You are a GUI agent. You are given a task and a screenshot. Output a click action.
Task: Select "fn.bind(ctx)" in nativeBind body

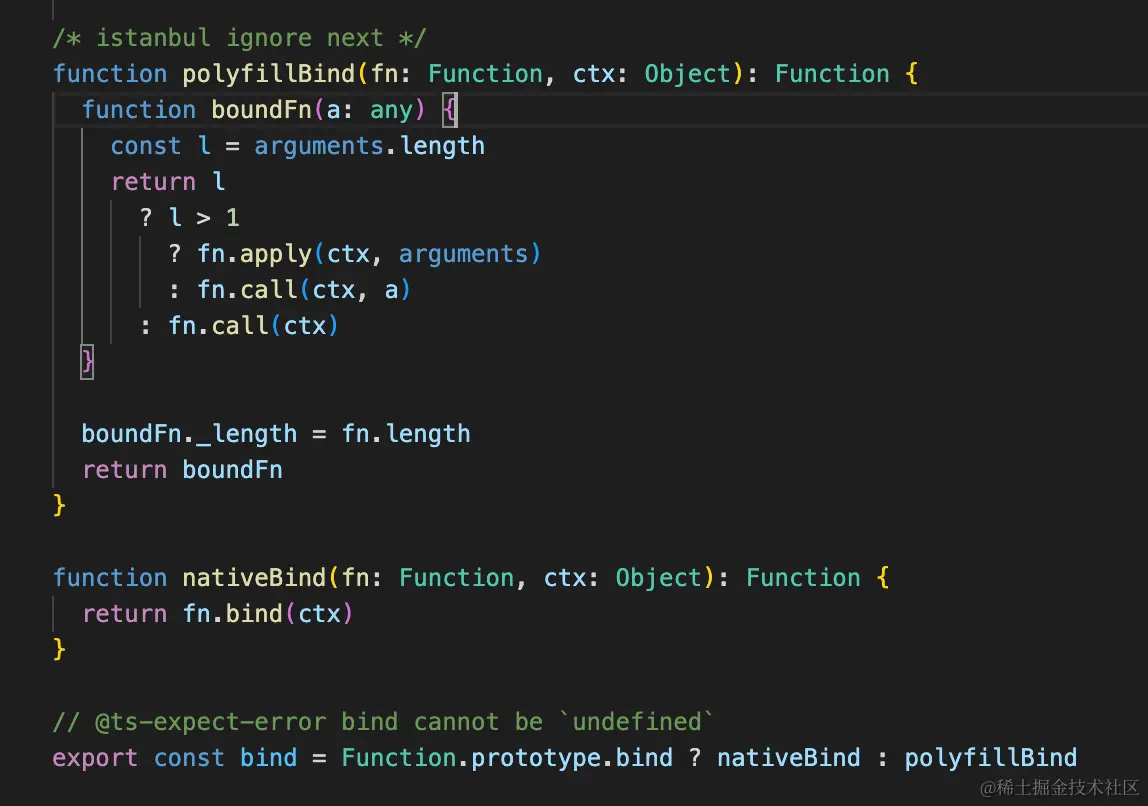pyautogui.click(x=268, y=613)
